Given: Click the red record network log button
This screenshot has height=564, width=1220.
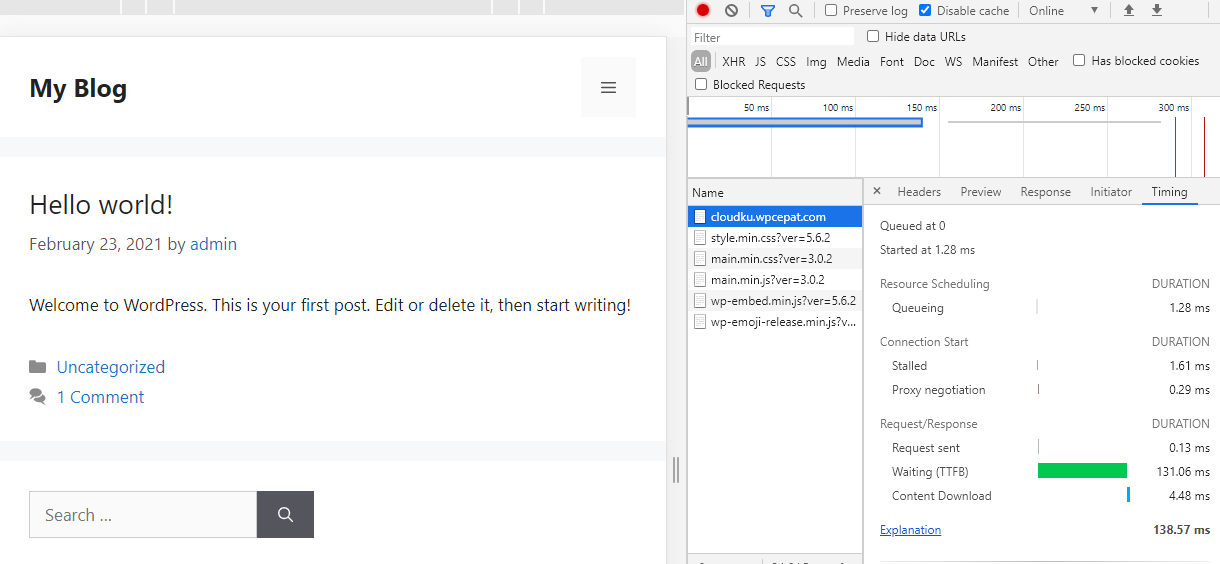Looking at the screenshot, I should click(x=703, y=10).
